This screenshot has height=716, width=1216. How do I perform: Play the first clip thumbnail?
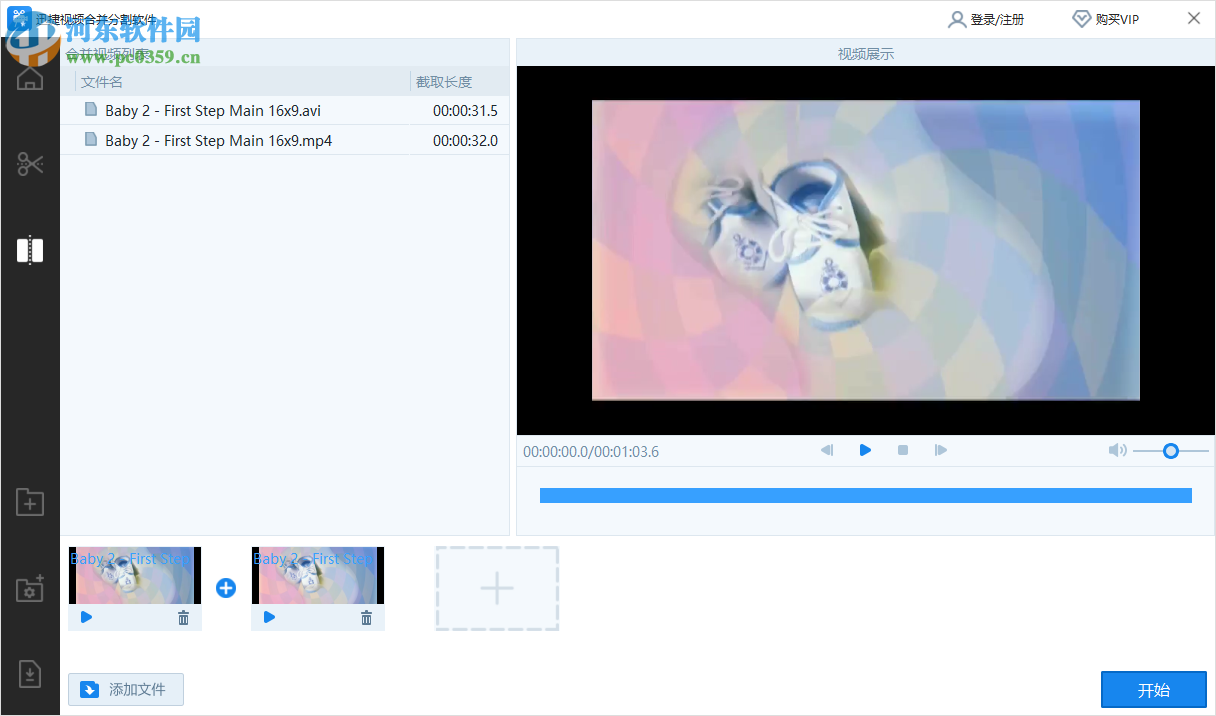[x=86, y=617]
